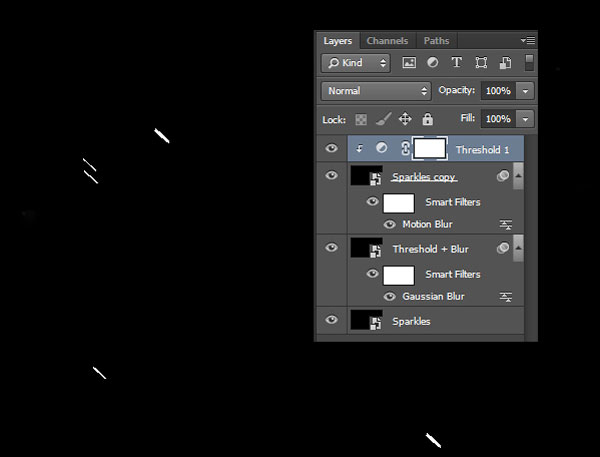Viewport: 600px width, 457px height.
Task: Collapse Threshold + Blur smart filters list
Action: point(518,248)
